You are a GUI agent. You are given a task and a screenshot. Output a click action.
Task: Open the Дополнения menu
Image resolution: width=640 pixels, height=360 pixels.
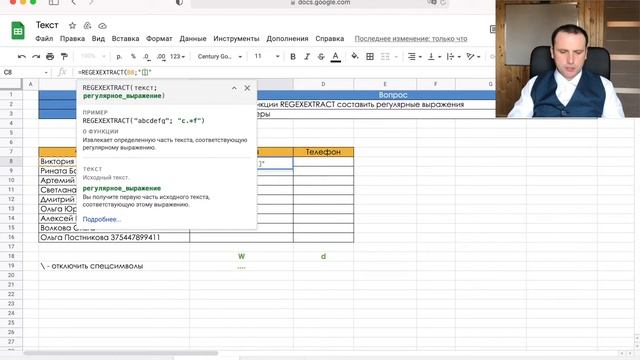tap(287, 39)
